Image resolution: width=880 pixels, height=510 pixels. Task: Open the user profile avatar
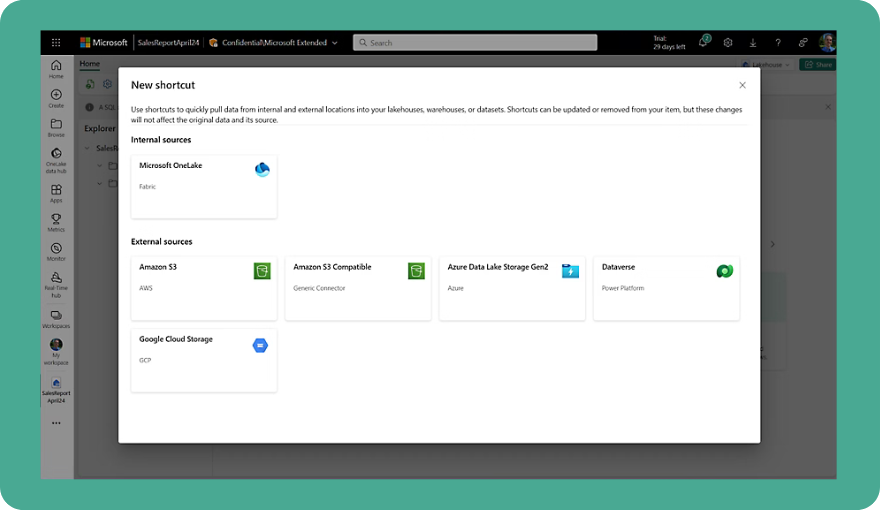pos(827,43)
